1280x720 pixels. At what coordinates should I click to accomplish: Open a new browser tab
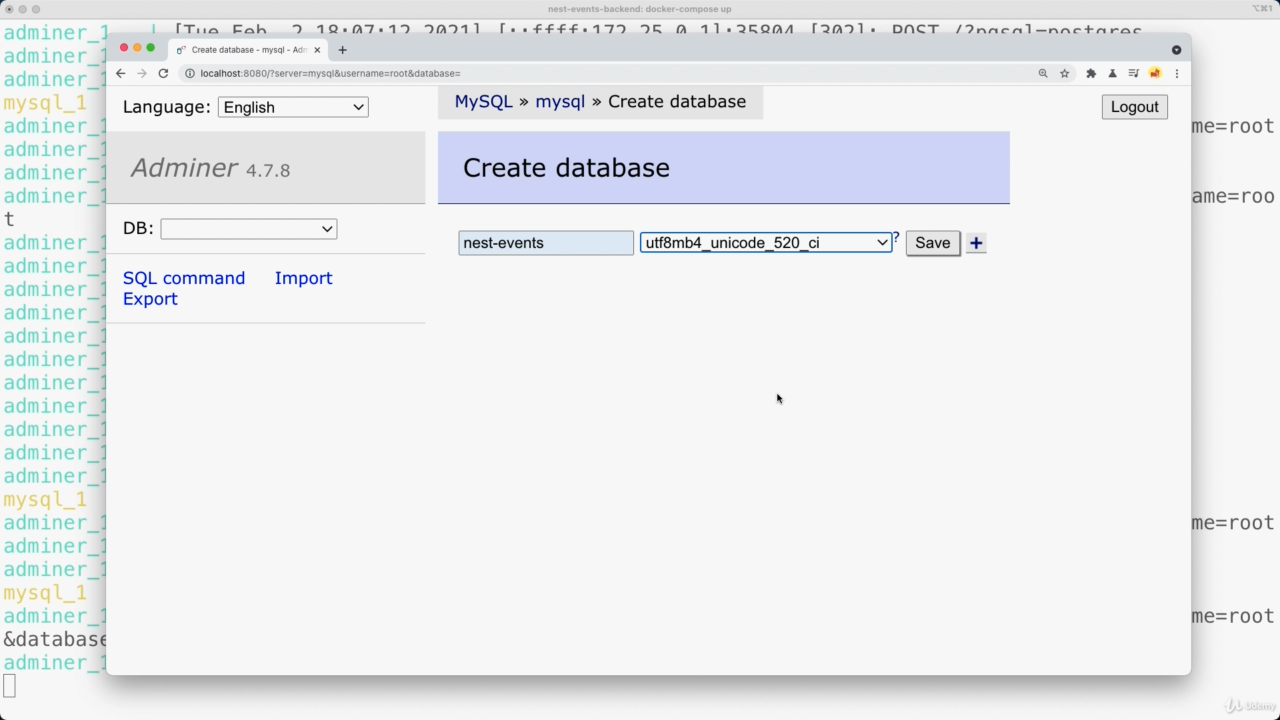coord(342,49)
